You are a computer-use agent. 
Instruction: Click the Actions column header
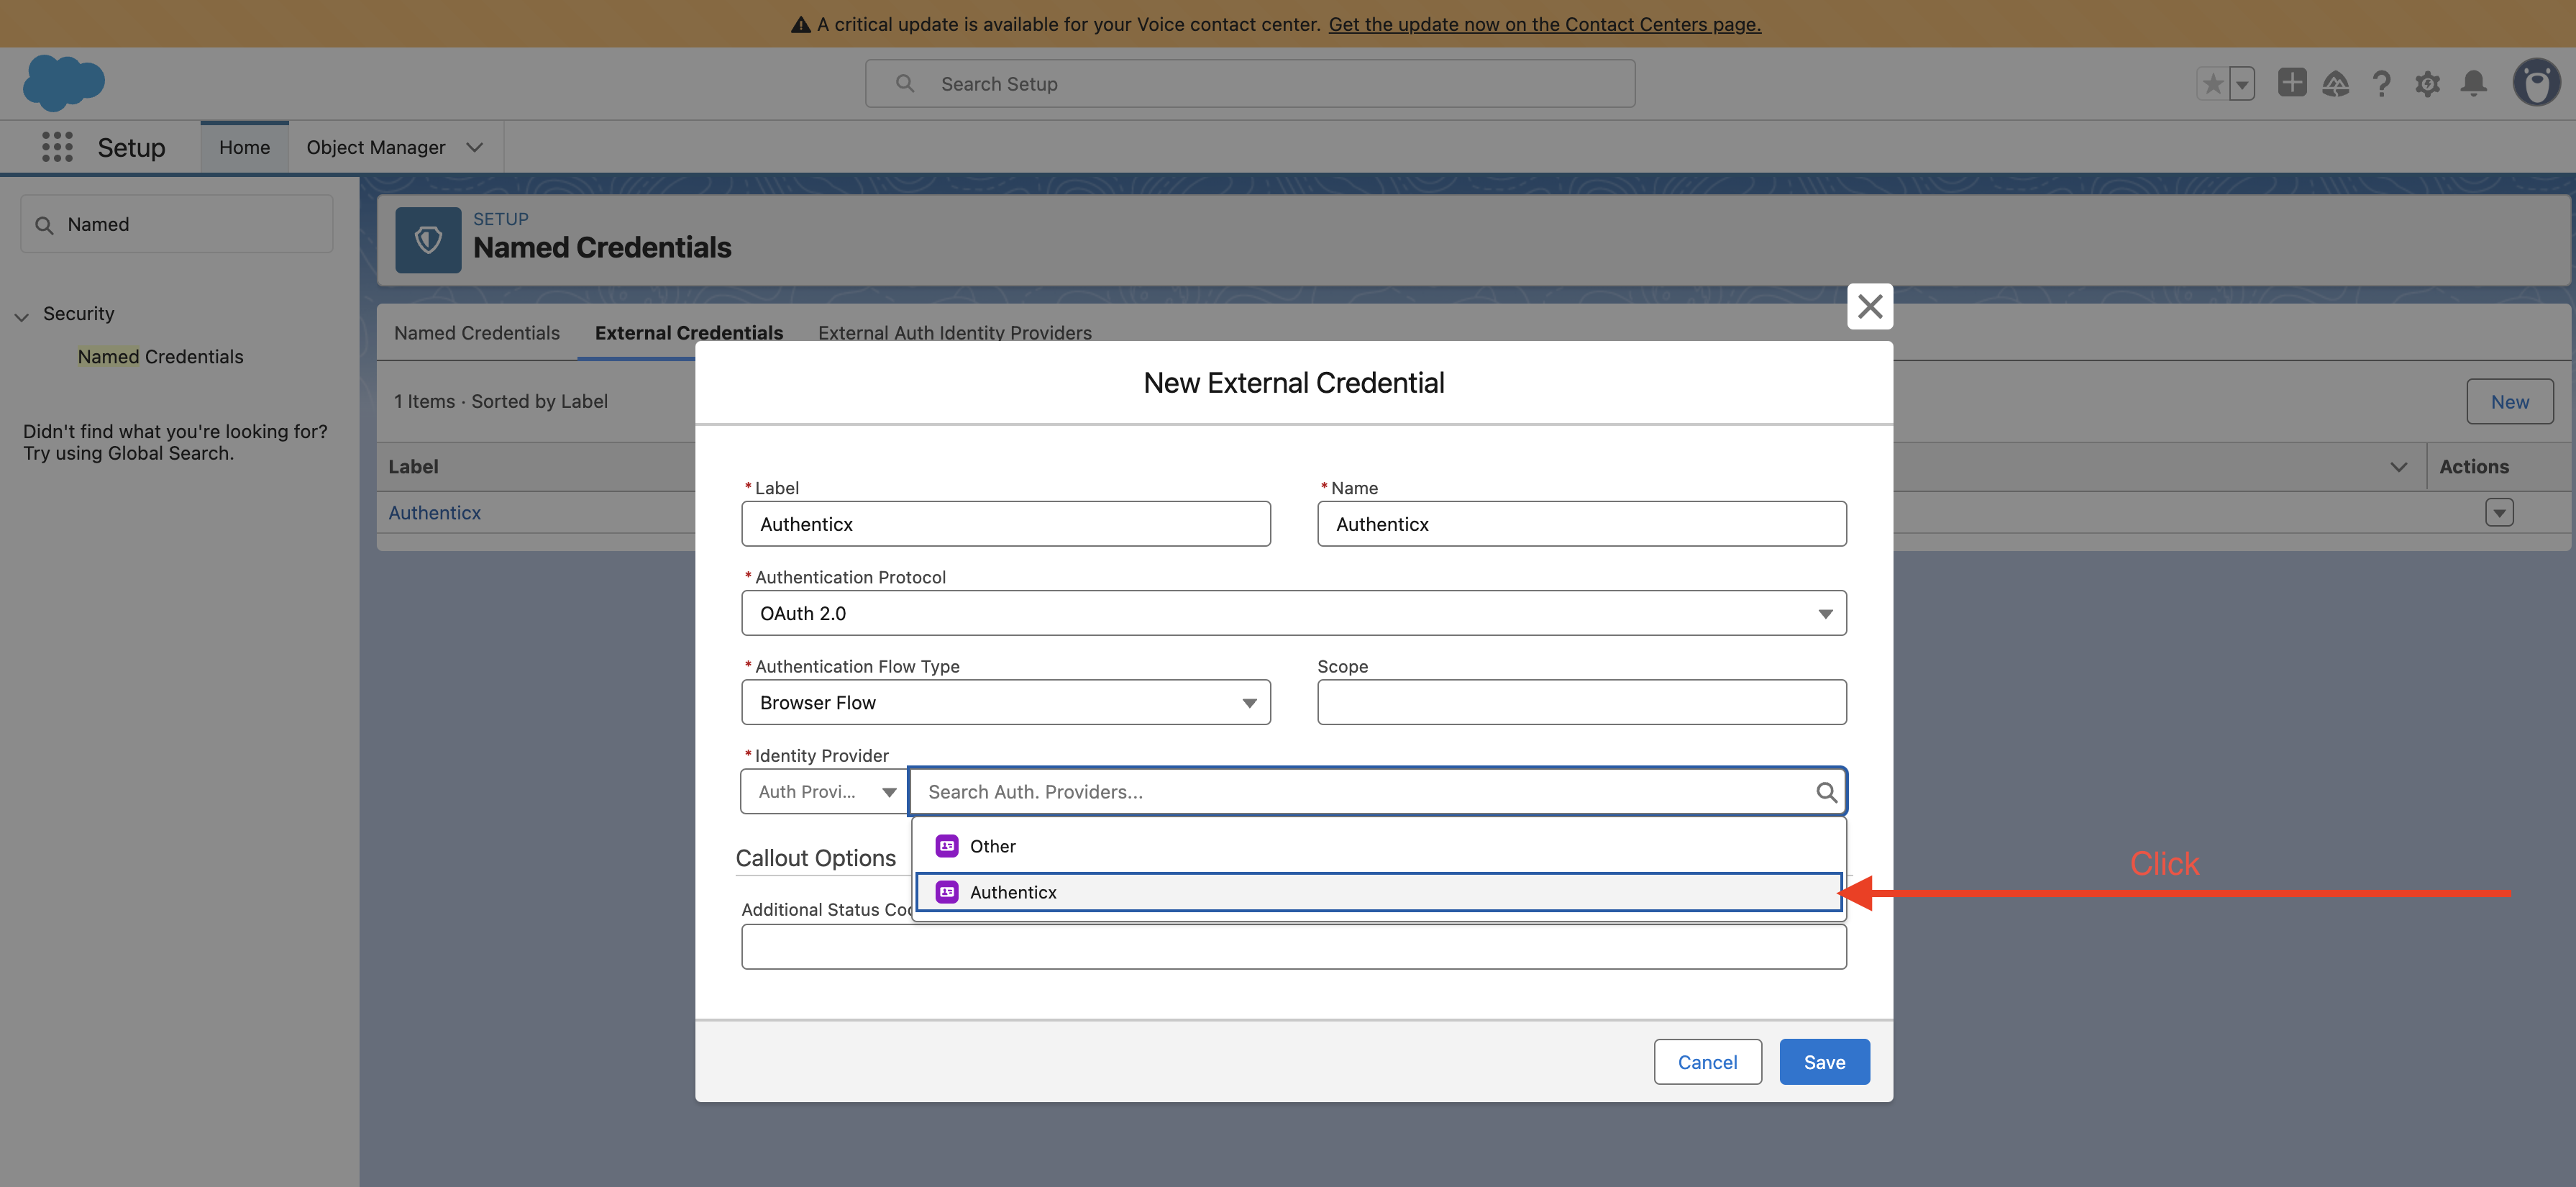click(2474, 467)
